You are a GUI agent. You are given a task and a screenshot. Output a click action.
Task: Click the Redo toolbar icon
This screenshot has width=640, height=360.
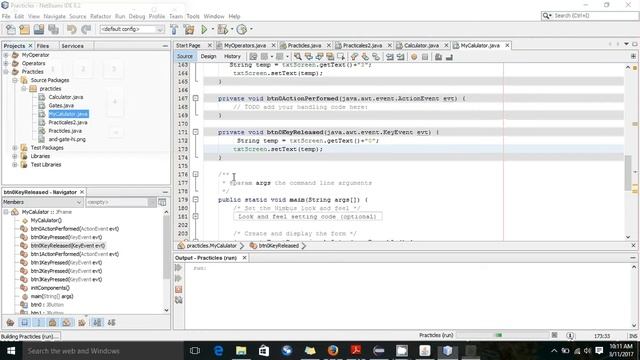[x=86, y=29]
